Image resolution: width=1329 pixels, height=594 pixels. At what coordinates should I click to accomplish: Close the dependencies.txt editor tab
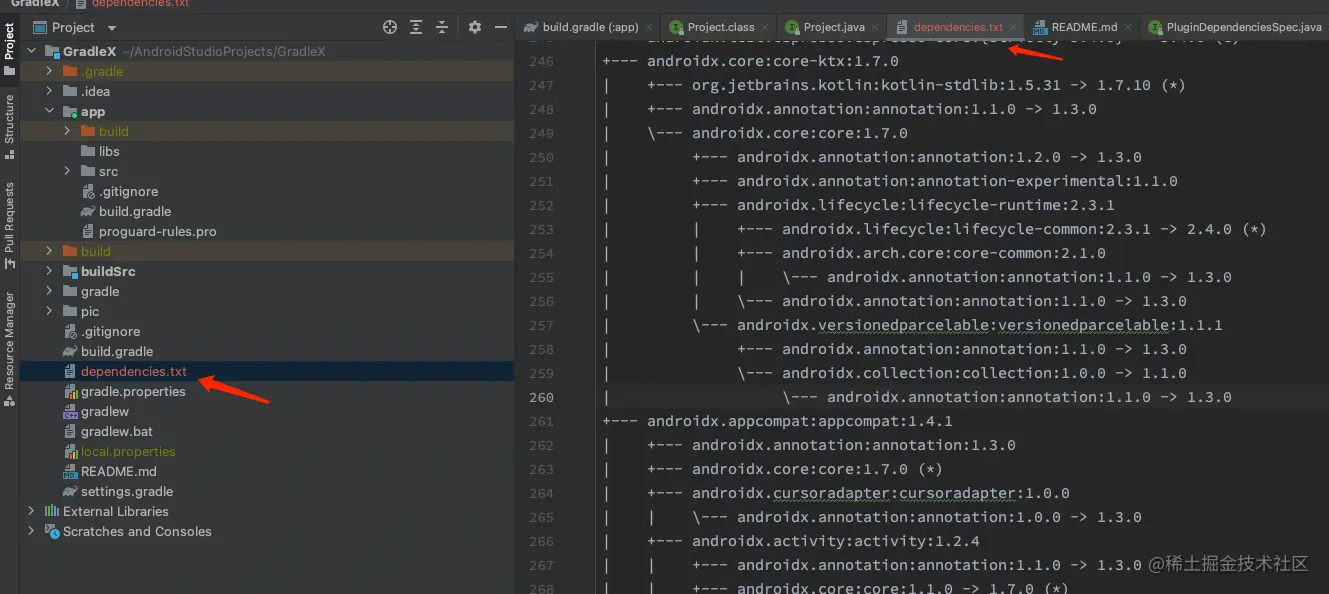coord(1014,27)
